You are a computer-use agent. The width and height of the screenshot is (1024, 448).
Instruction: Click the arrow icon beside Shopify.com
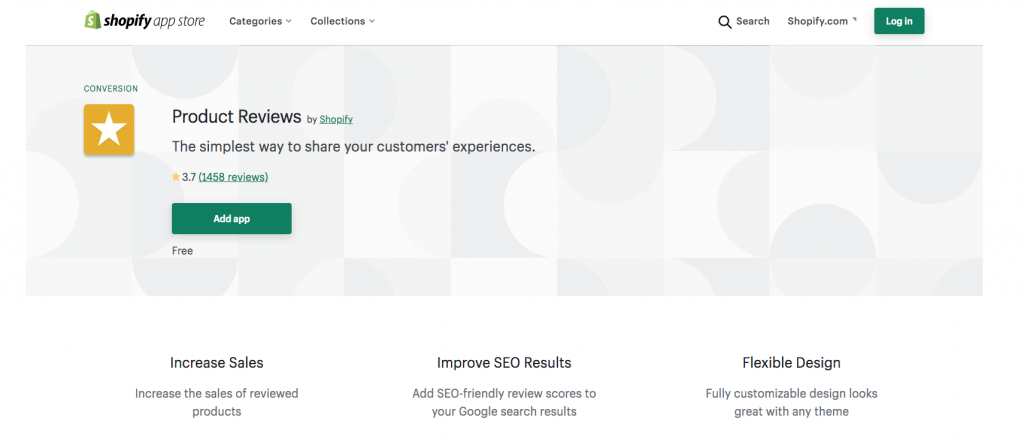coord(854,20)
